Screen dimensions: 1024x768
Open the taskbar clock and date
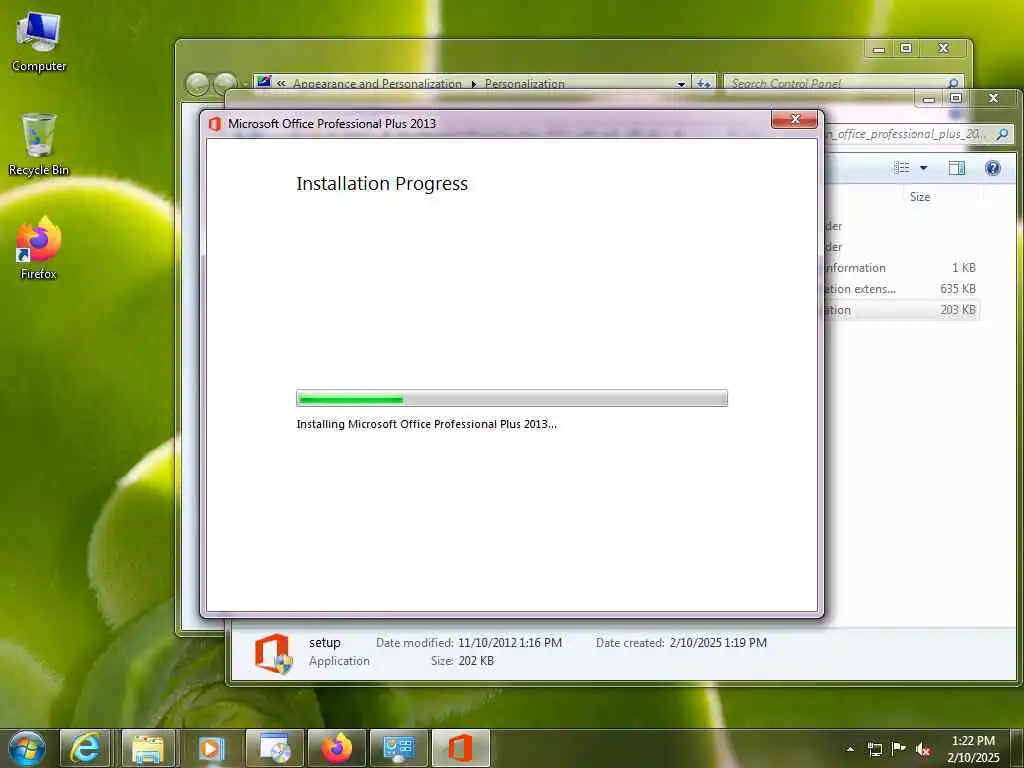[973, 749]
